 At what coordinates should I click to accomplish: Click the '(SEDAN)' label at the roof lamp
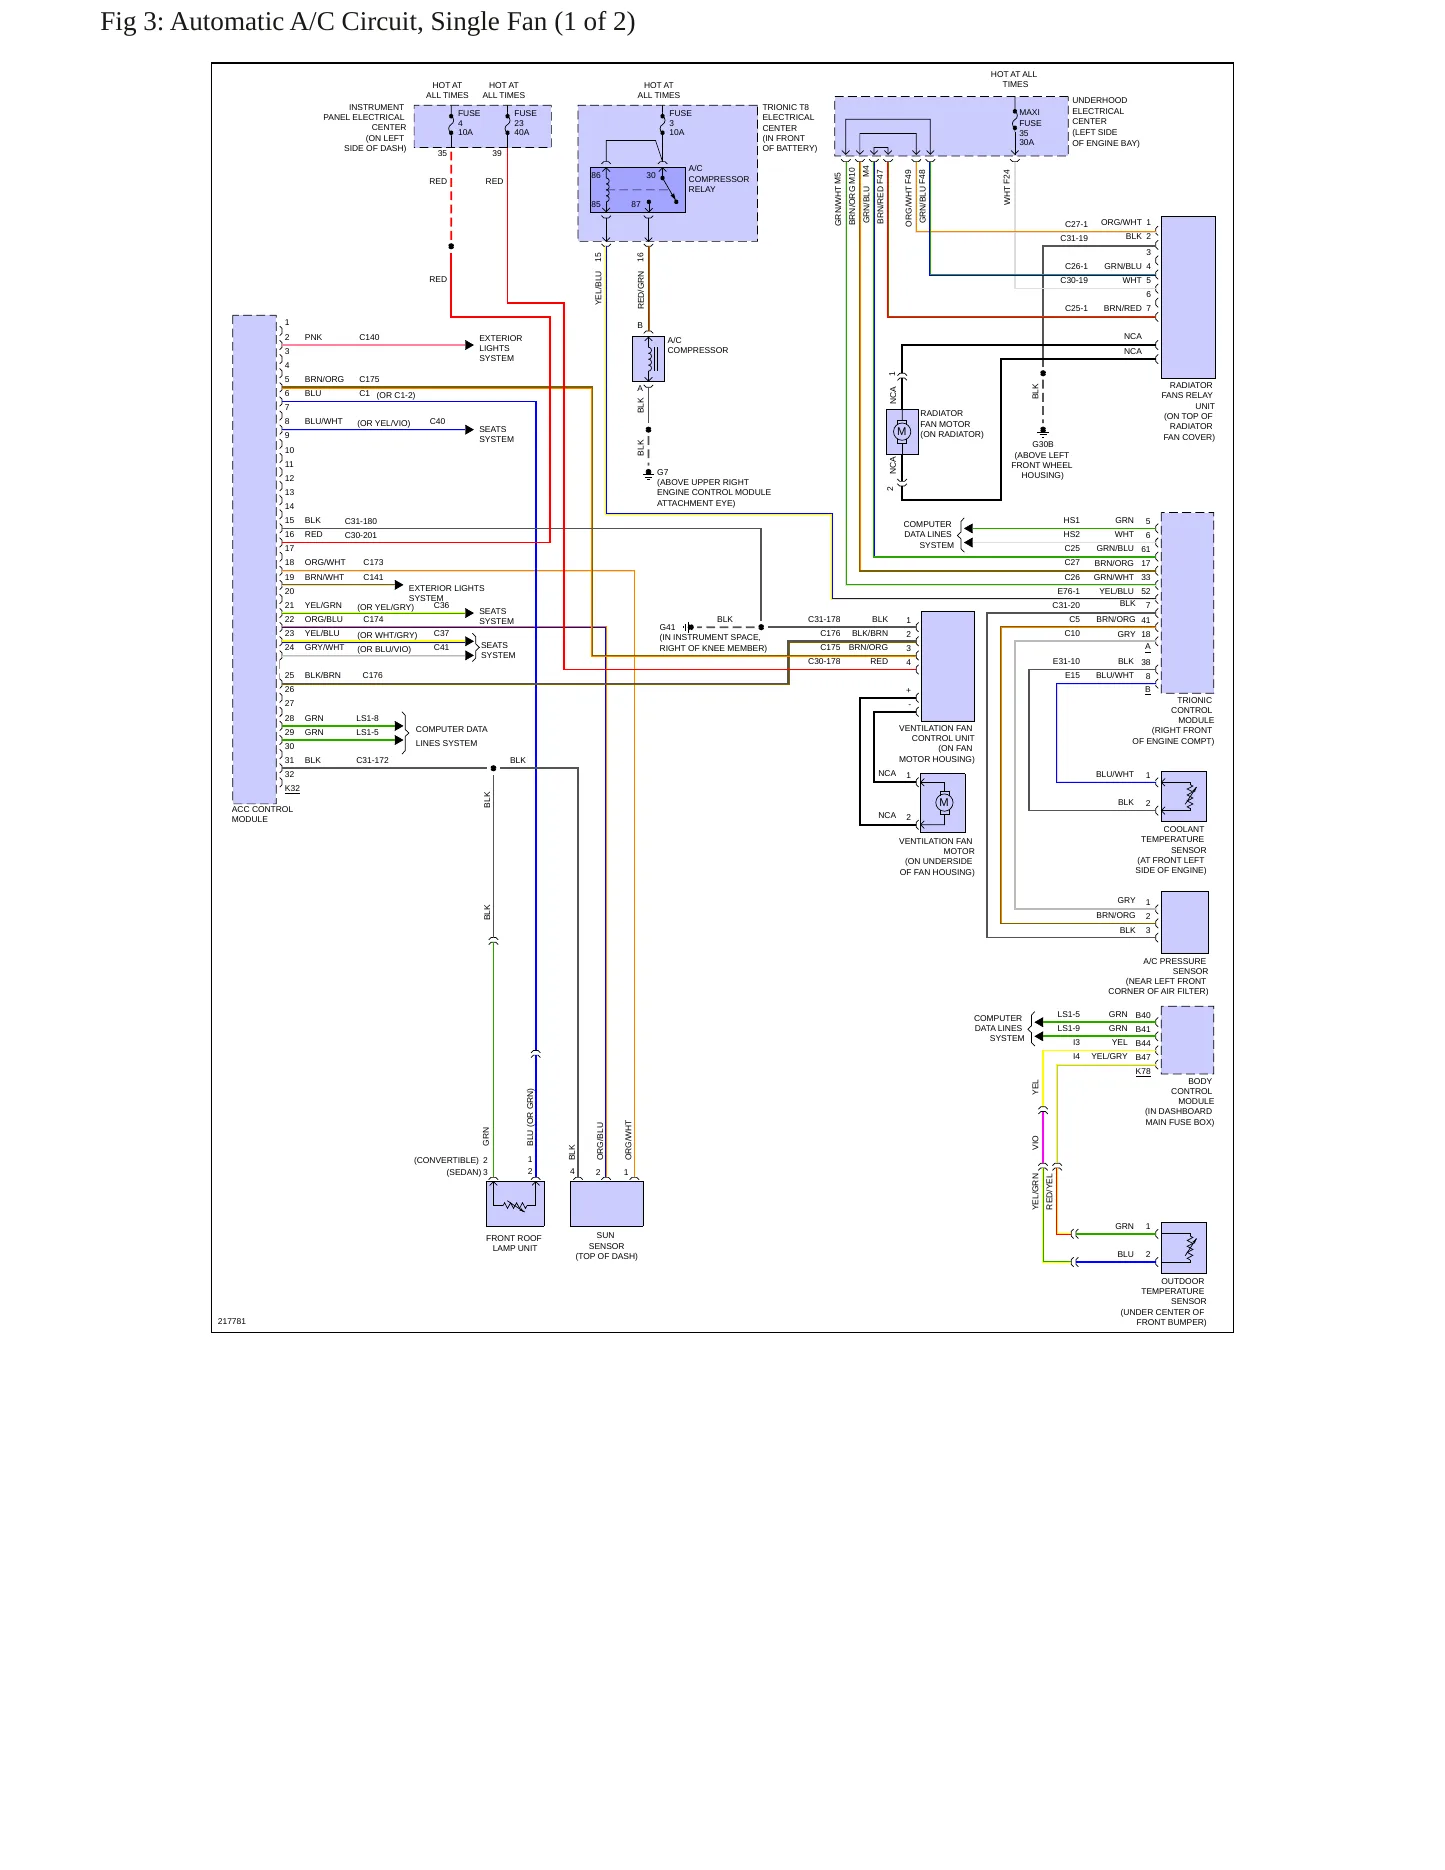pos(463,1172)
